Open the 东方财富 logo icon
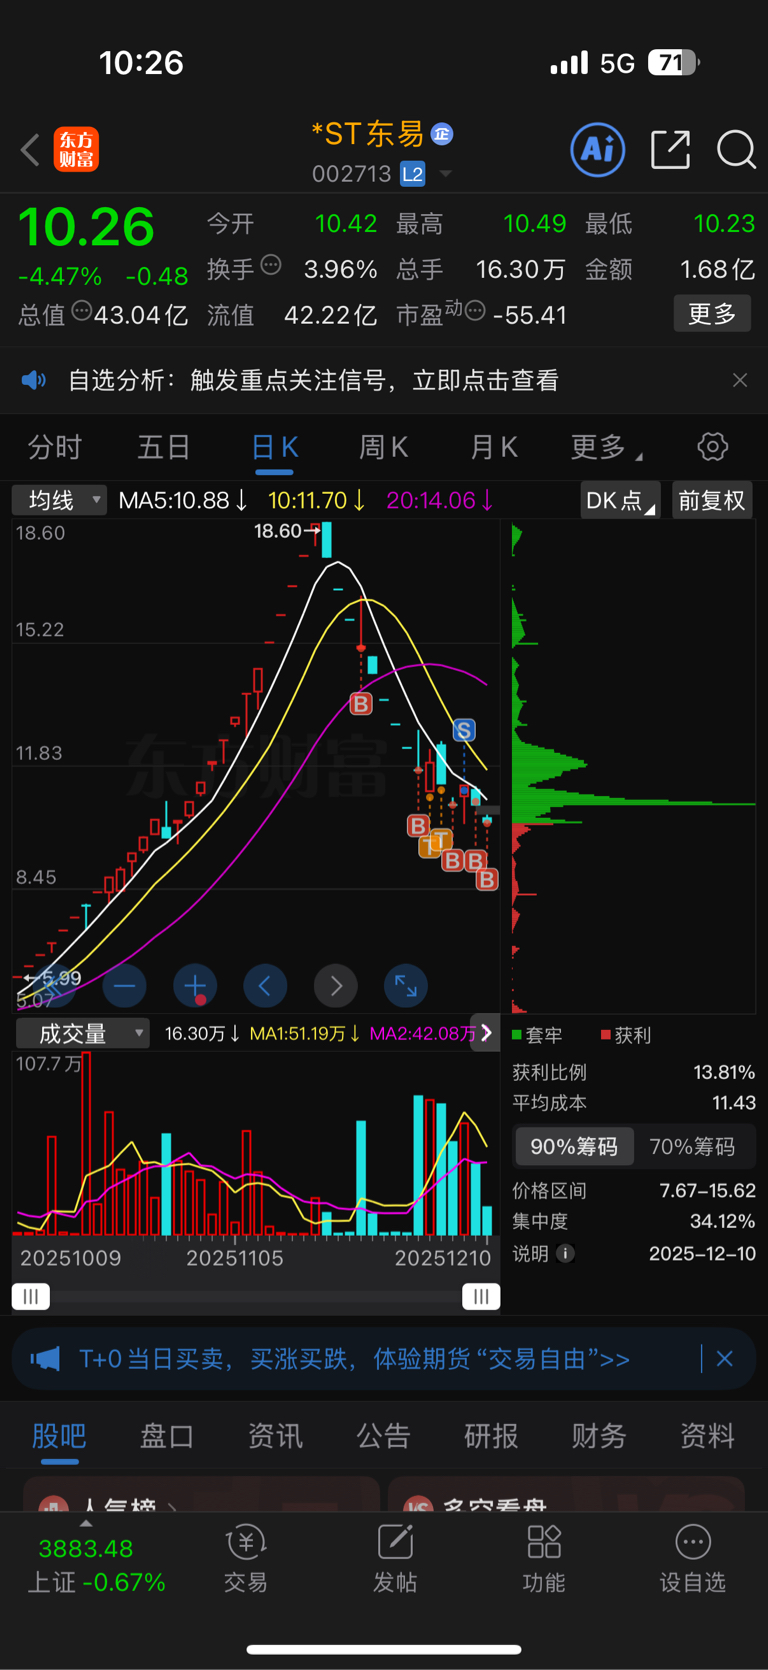The width and height of the screenshot is (768, 1670). 76,150
